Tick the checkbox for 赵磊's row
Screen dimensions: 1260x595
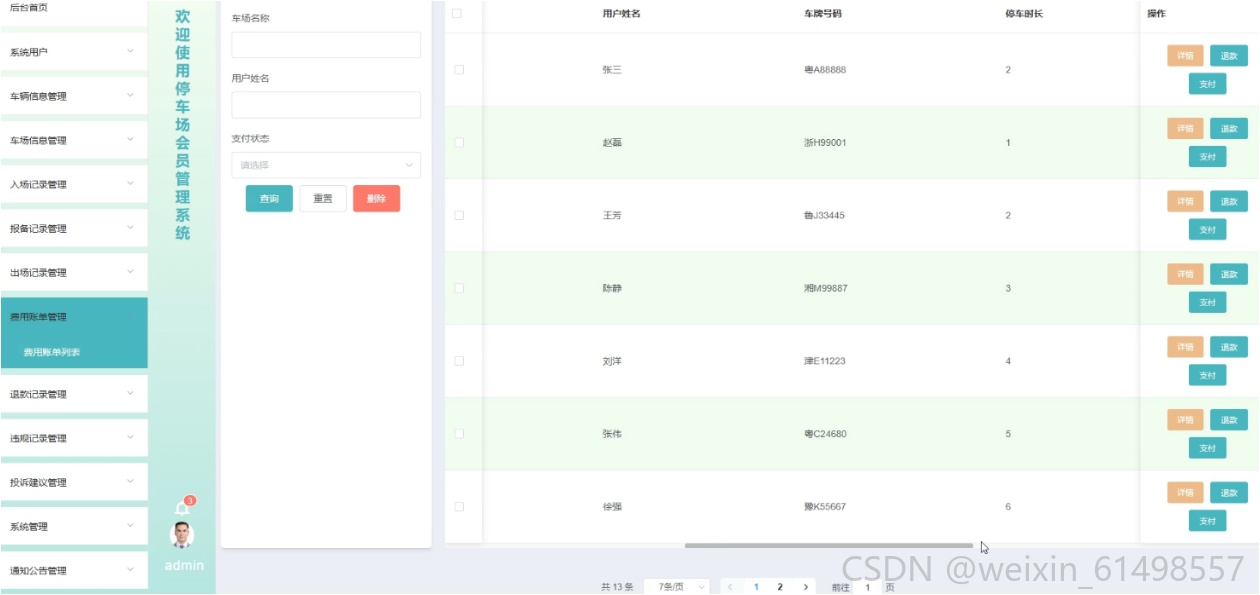click(x=459, y=143)
